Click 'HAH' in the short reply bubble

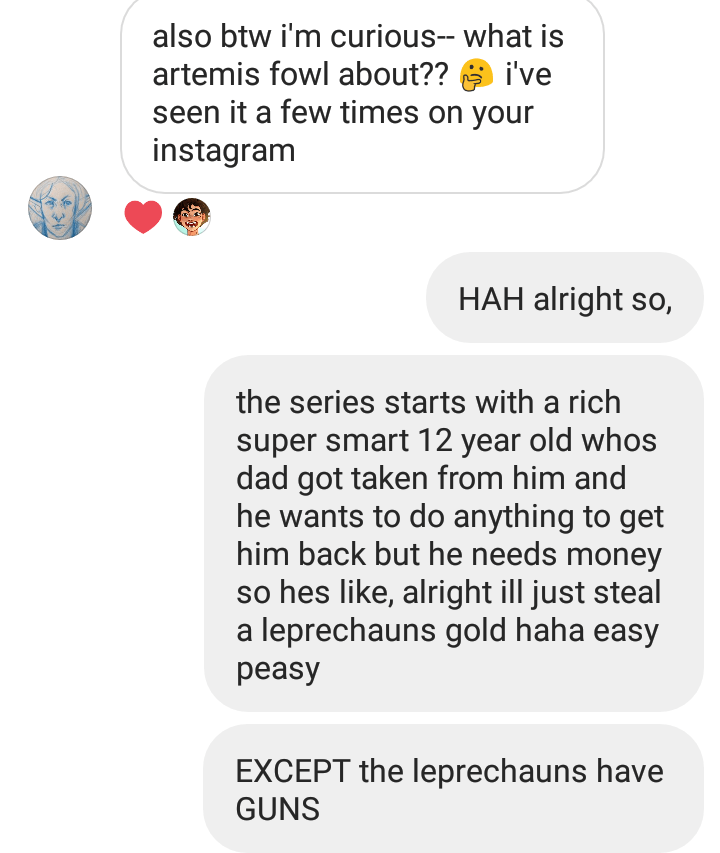[x=491, y=299]
